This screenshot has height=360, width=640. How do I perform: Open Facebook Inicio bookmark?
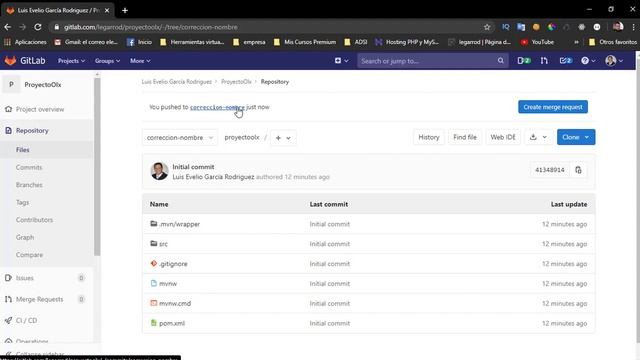tap(139, 42)
